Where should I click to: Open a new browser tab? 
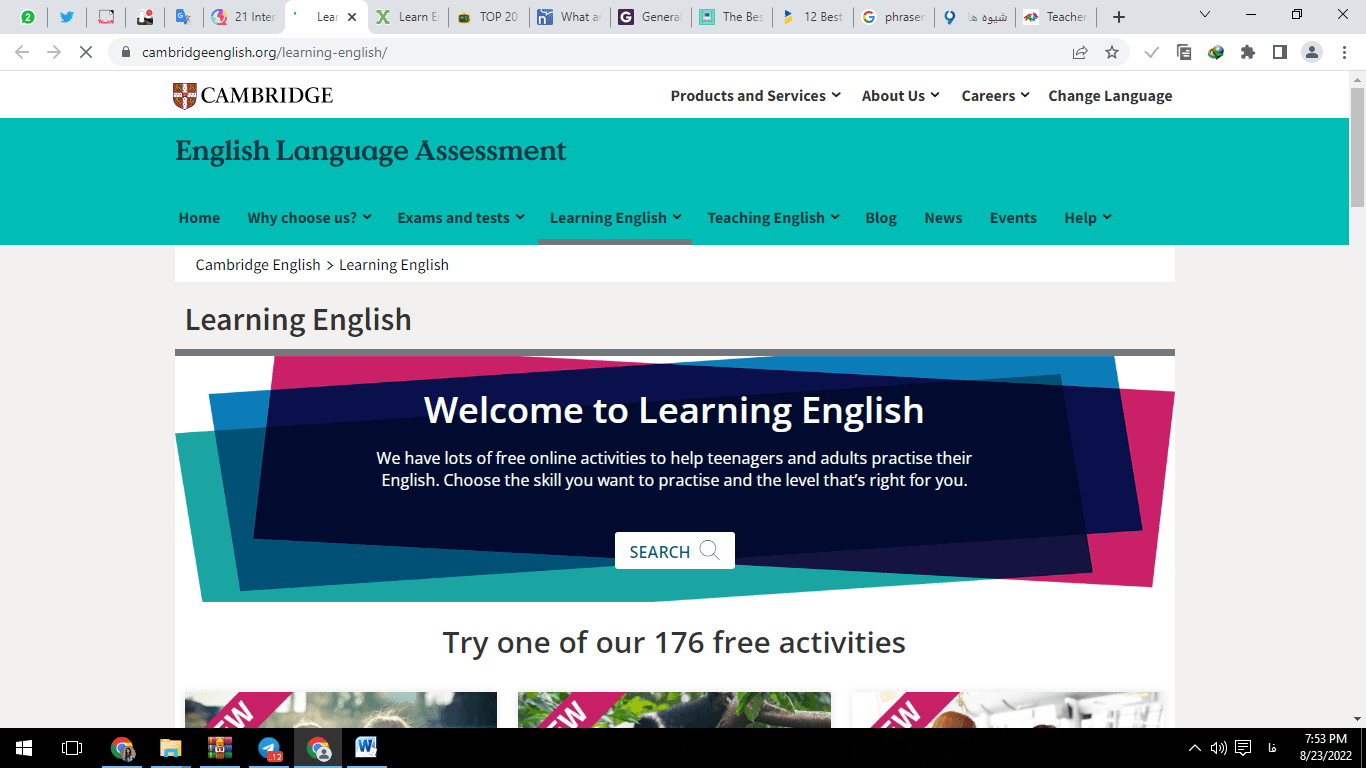1119,17
